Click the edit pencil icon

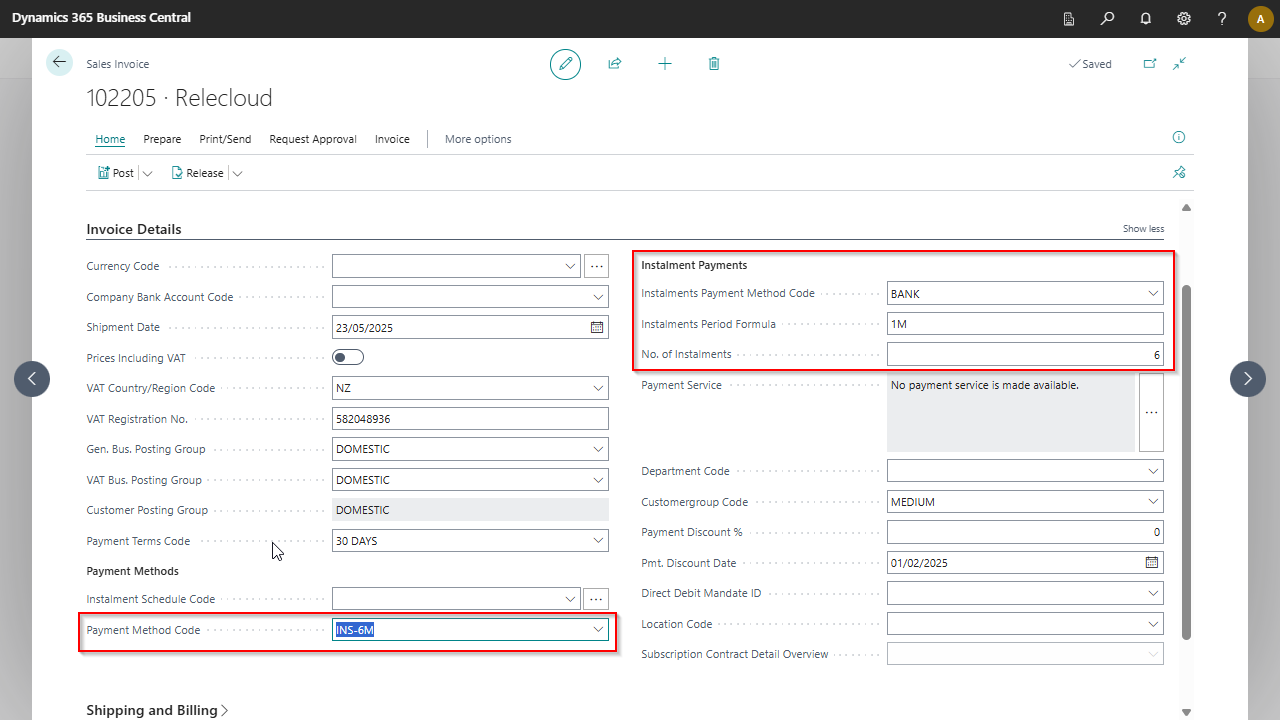click(x=565, y=64)
